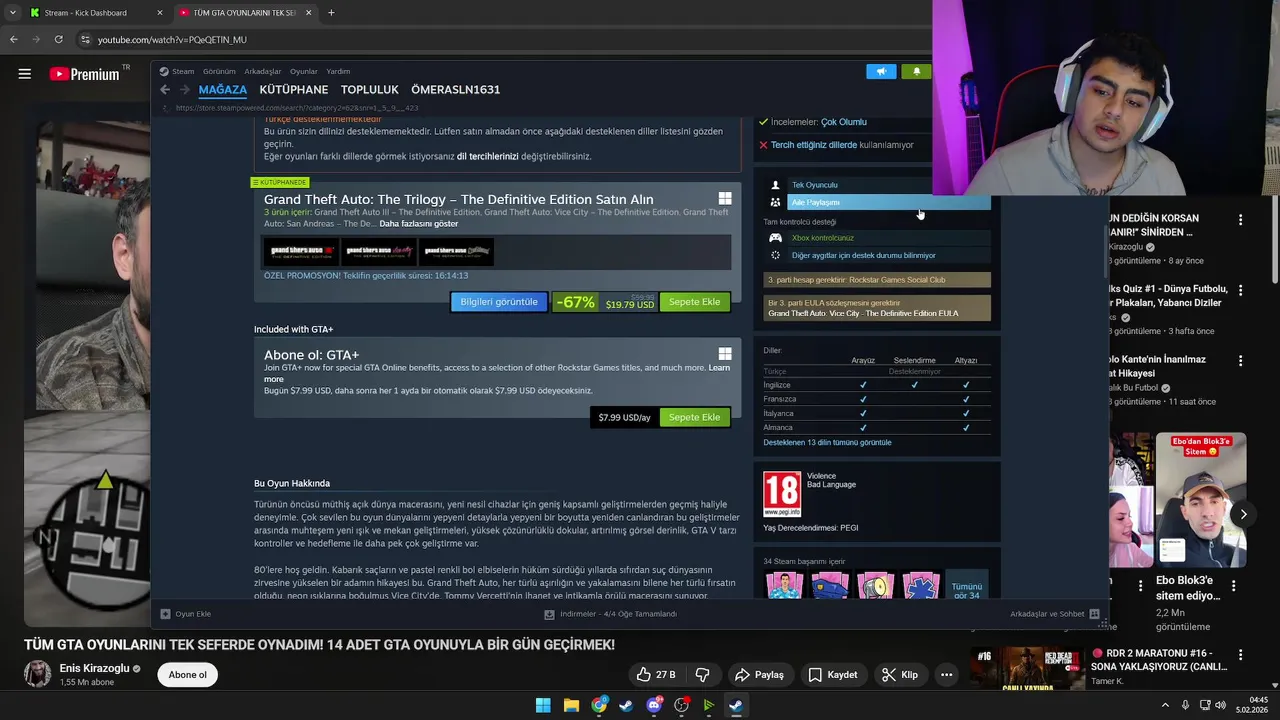Expand 'Daha fazlasını göster' in Trilogy contents
Viewport: 1280px width, 720px height.
[x=419, y=223]
